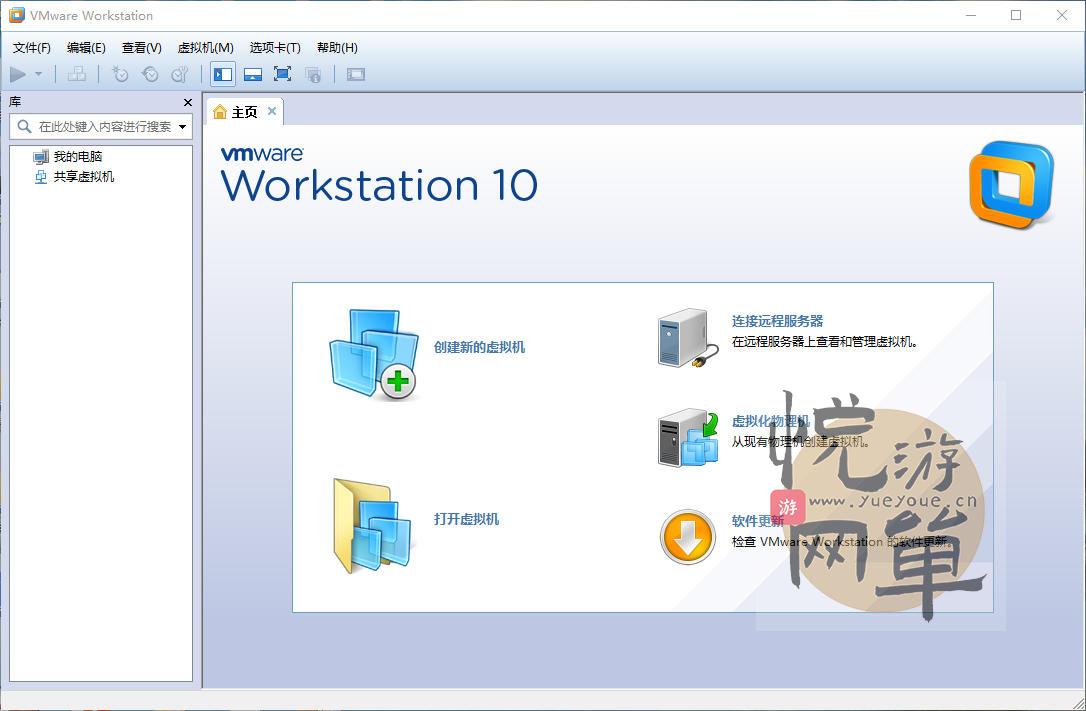Expand the library search filter dropdown

coord(182,127)
